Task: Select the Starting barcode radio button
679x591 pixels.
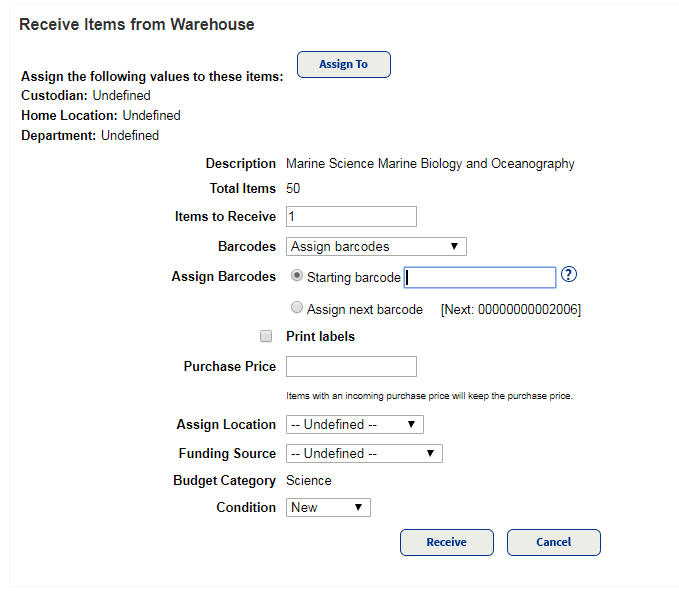Action: click(x=297, y=275)
